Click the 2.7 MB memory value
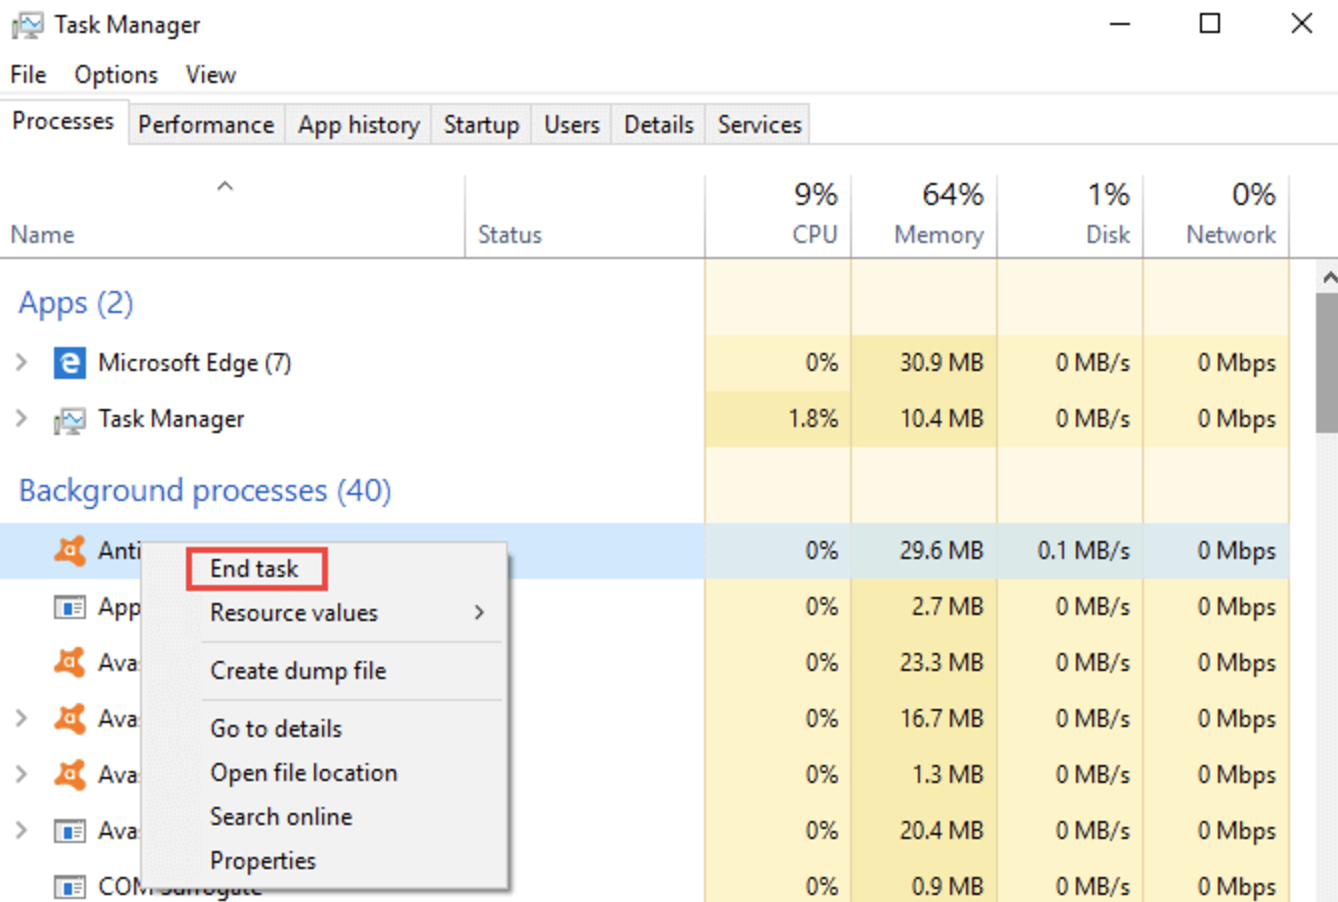The height and width of the screenshot is (902, 1338). click(947, 607)
